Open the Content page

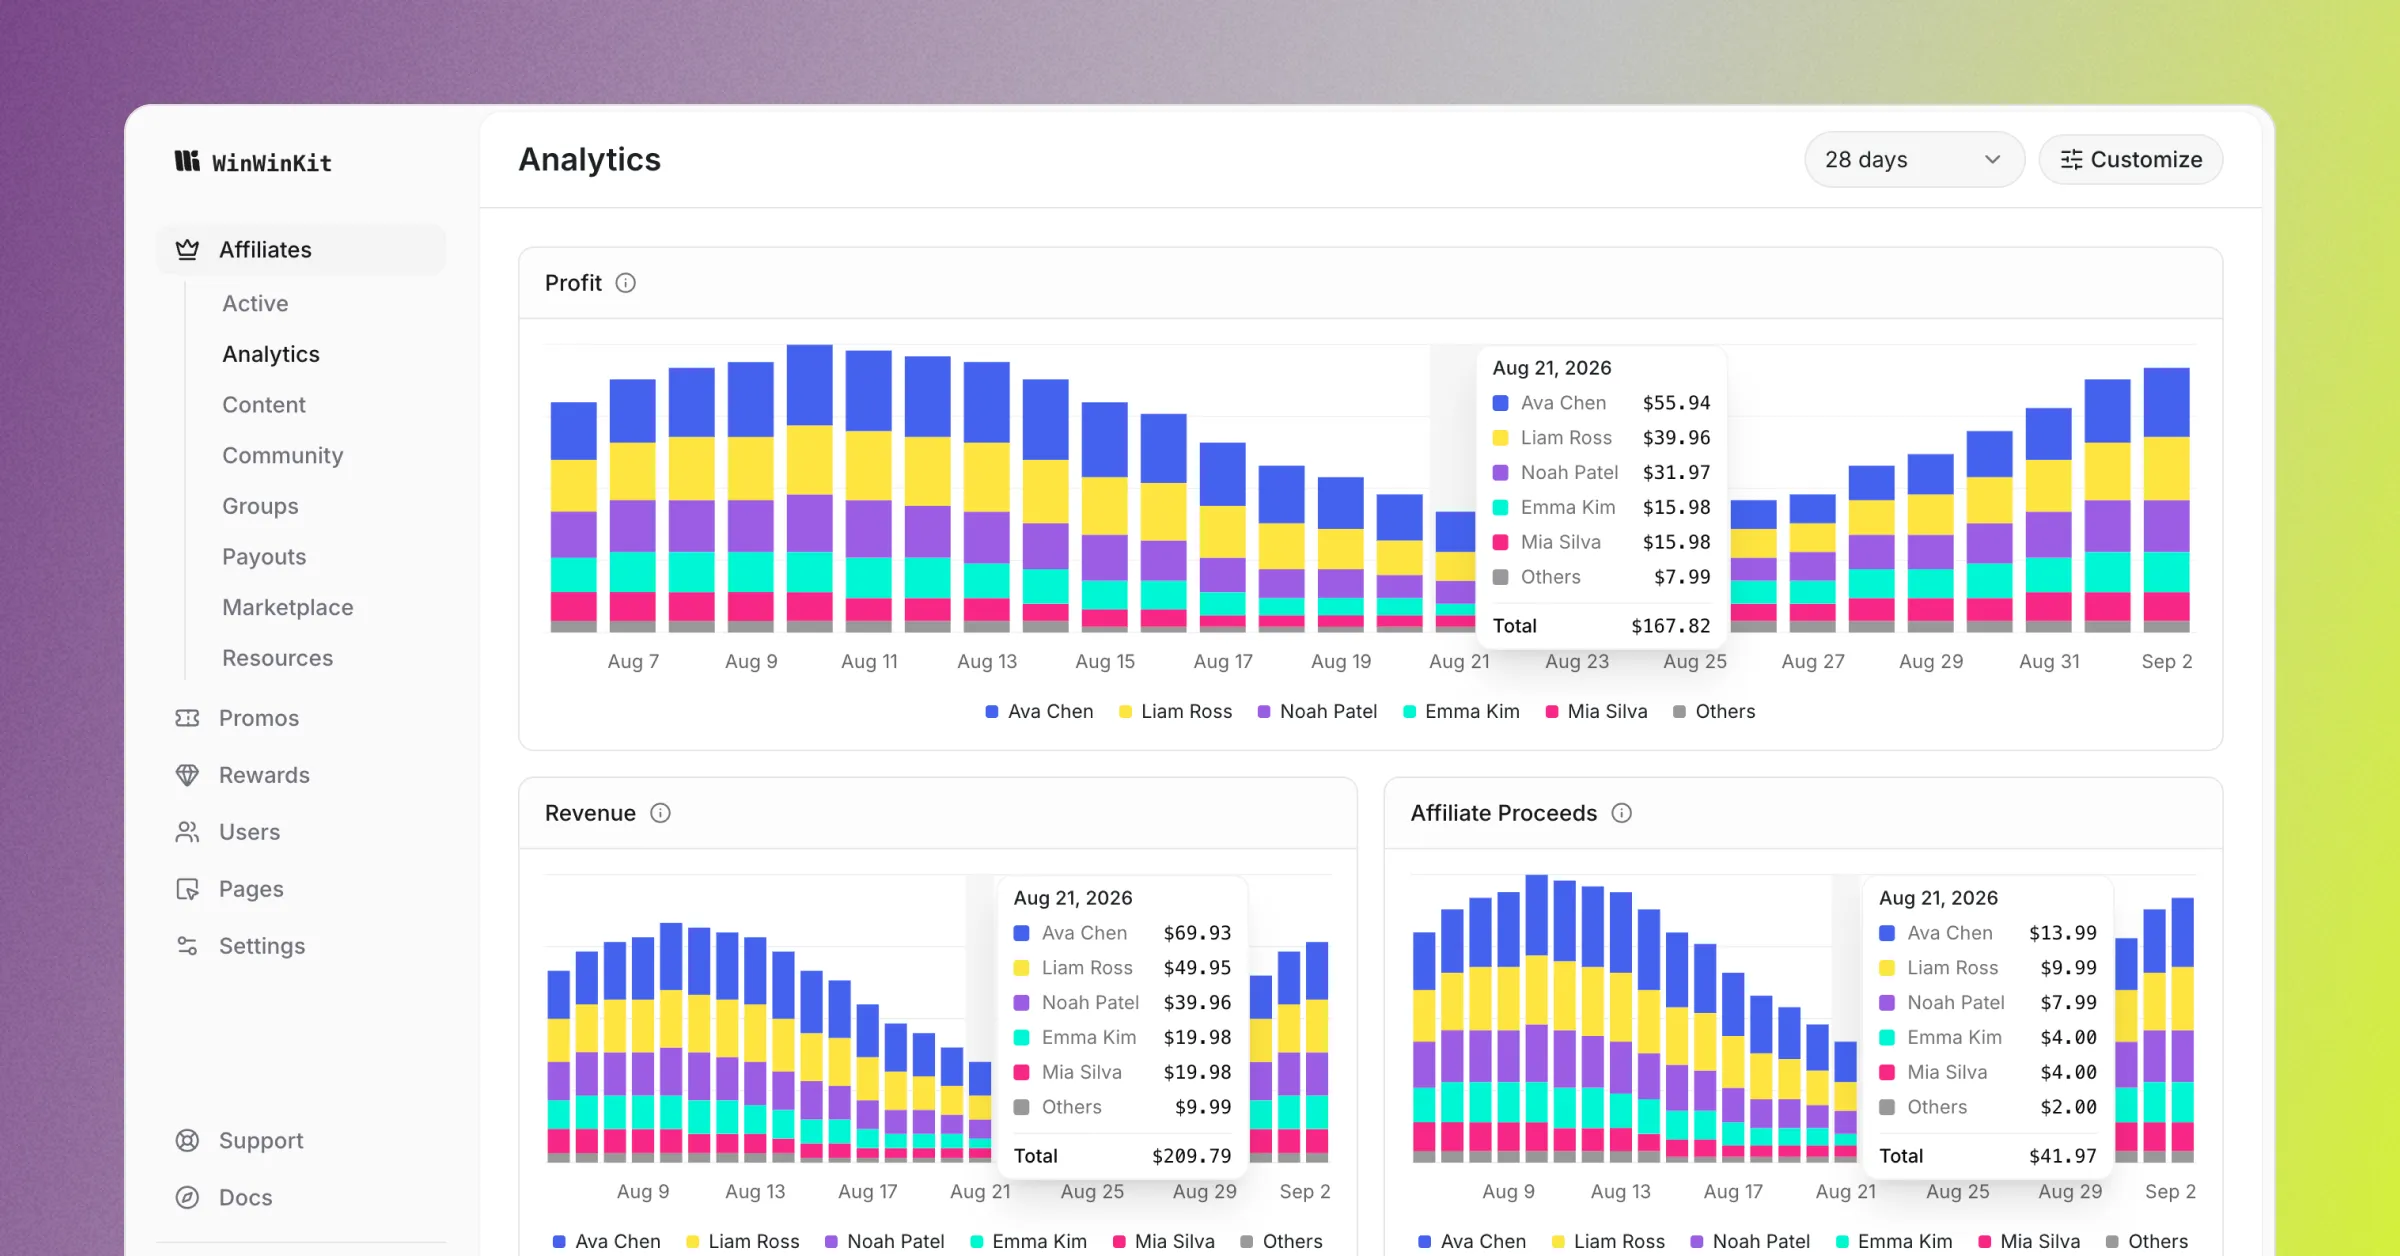(x=264, y=405)
